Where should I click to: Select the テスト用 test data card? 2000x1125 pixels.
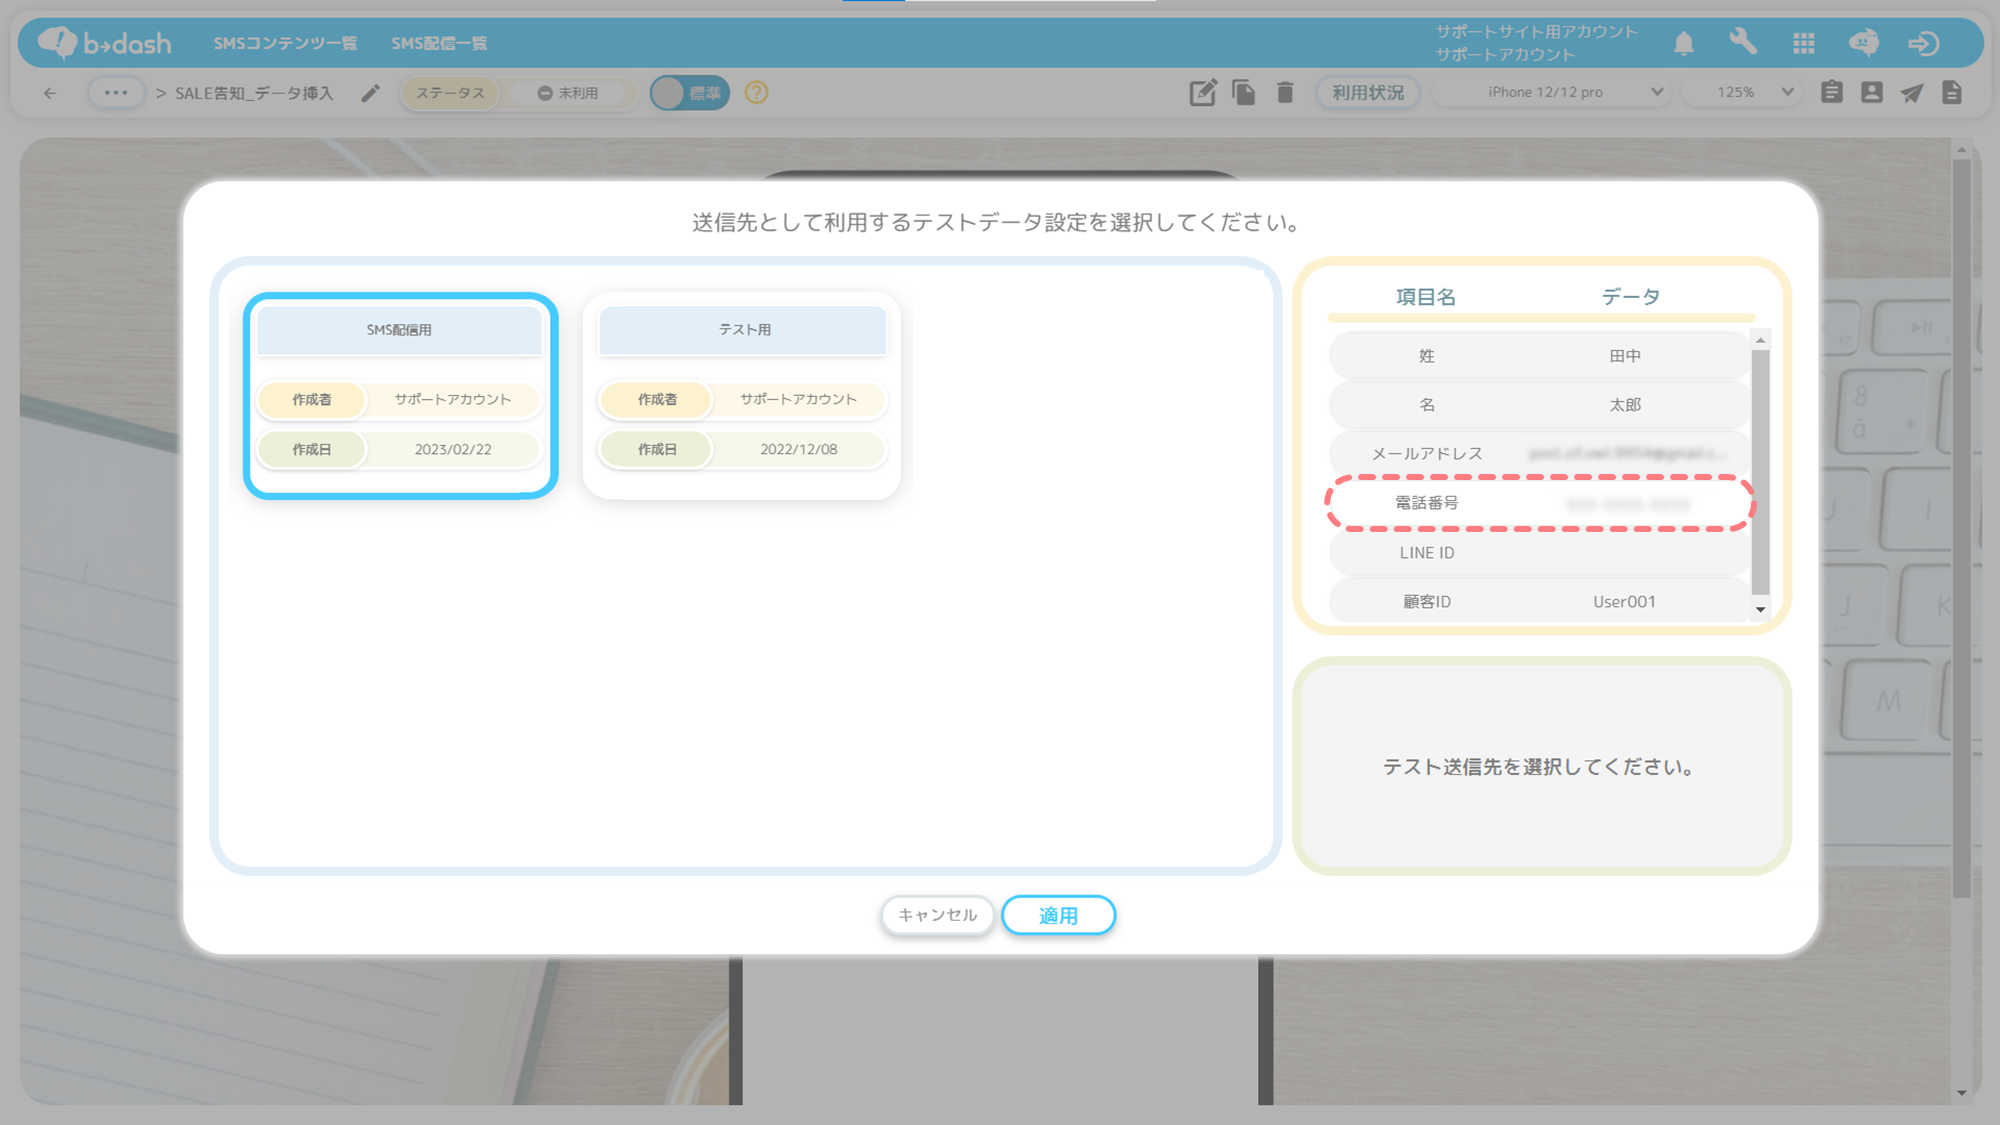click(x=742, y=396)
